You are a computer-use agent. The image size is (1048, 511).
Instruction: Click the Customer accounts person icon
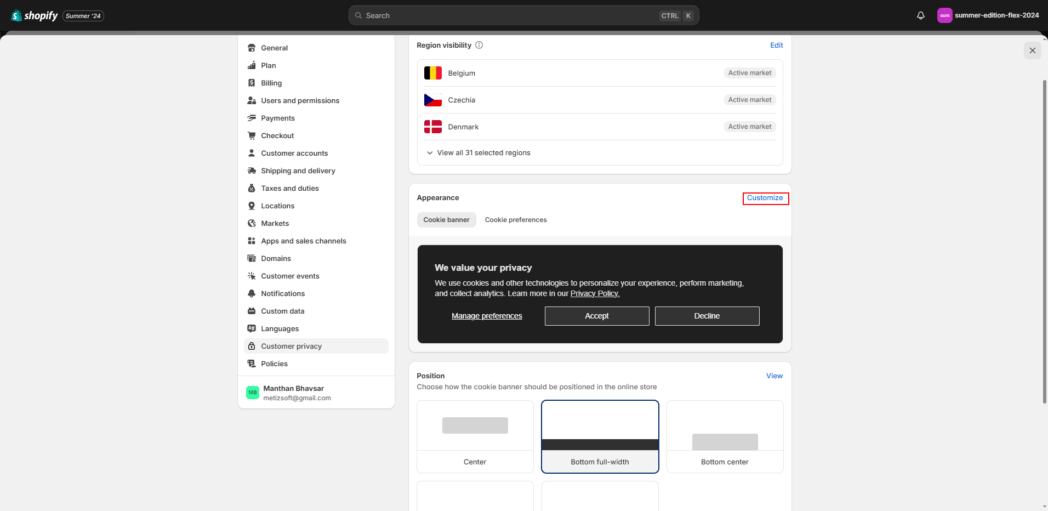coord(251,153)
